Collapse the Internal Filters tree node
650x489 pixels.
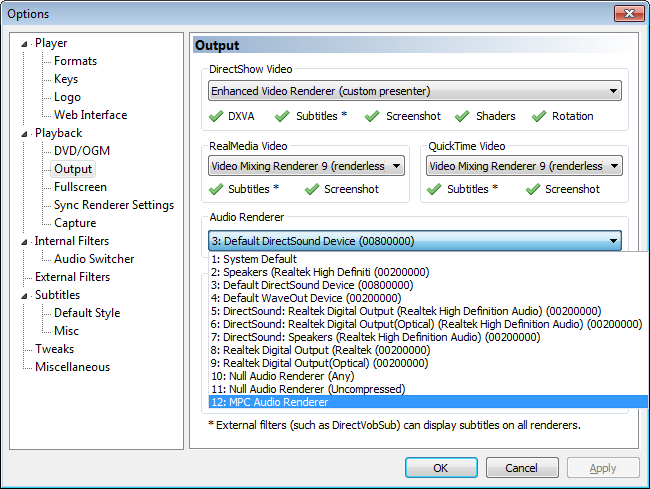pyautogui.click(x=24, y=242)
